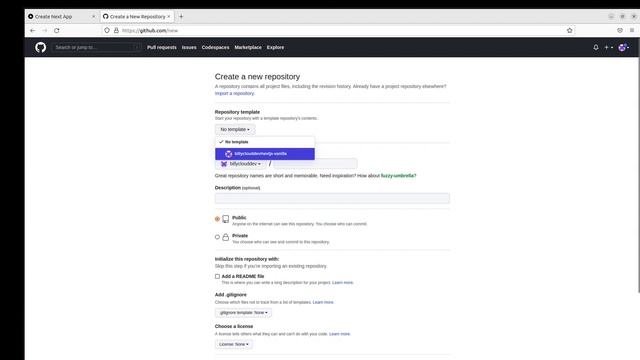Select the billyclouddev nextjs-vanilla template option
This screenshot has width=640, height=360.
pos(265,154)
